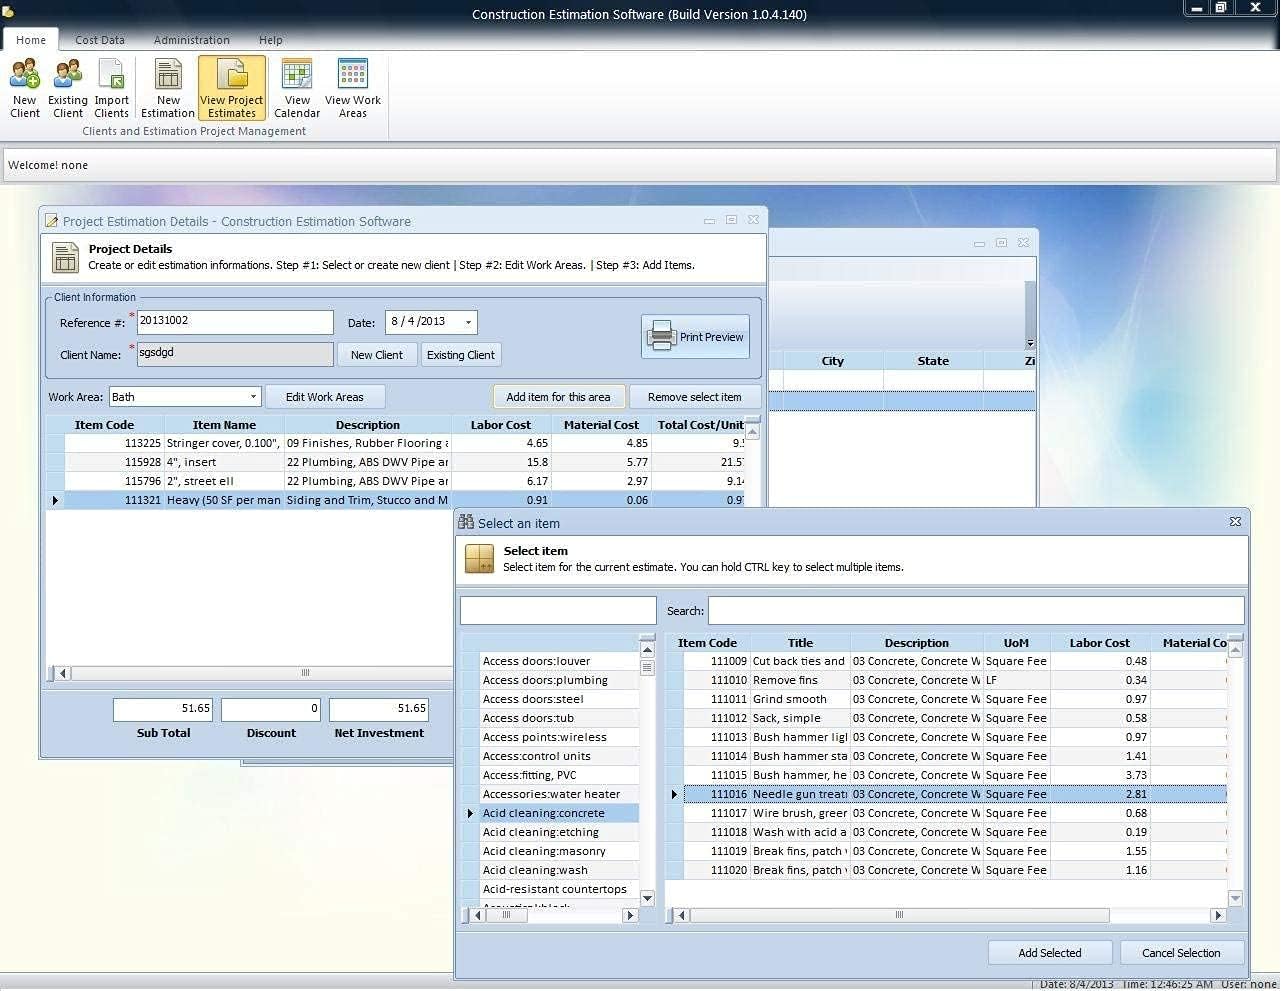1282x991 pixels.
Task: Switch to the Help tab
Action: tap(270, 40)
